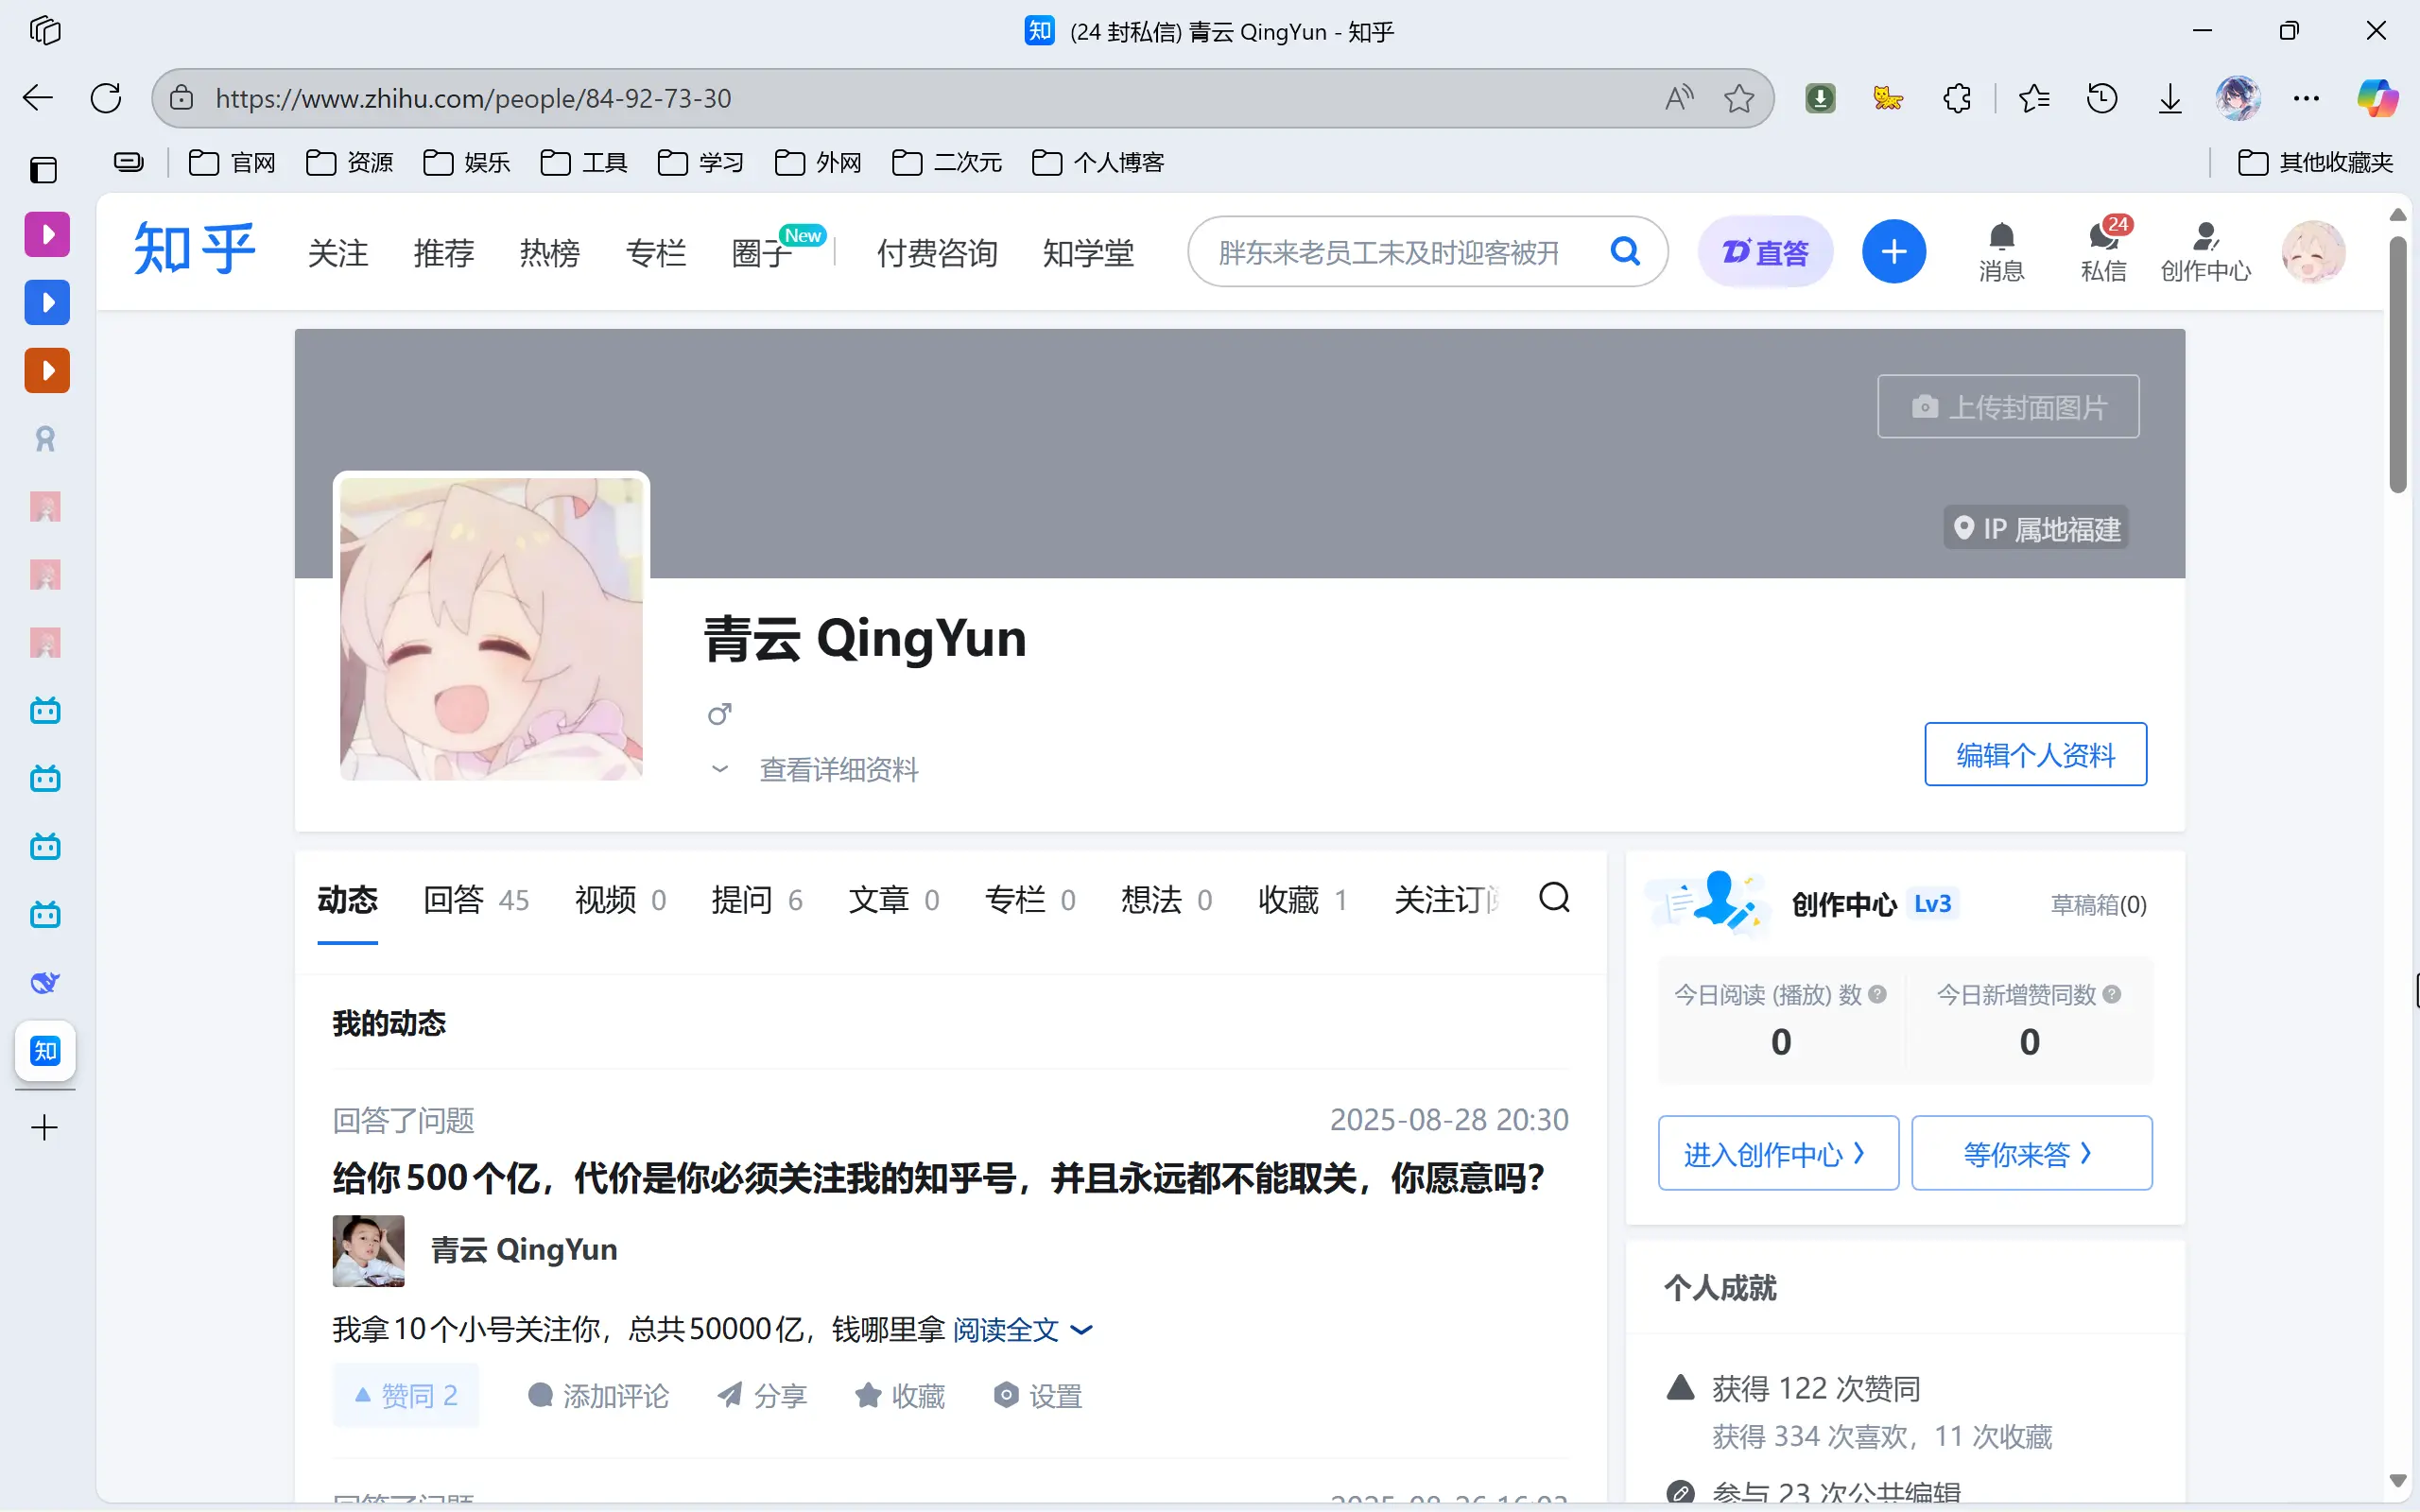Click the Zhihu logo
The image size is (2420, 1512).
194,250
